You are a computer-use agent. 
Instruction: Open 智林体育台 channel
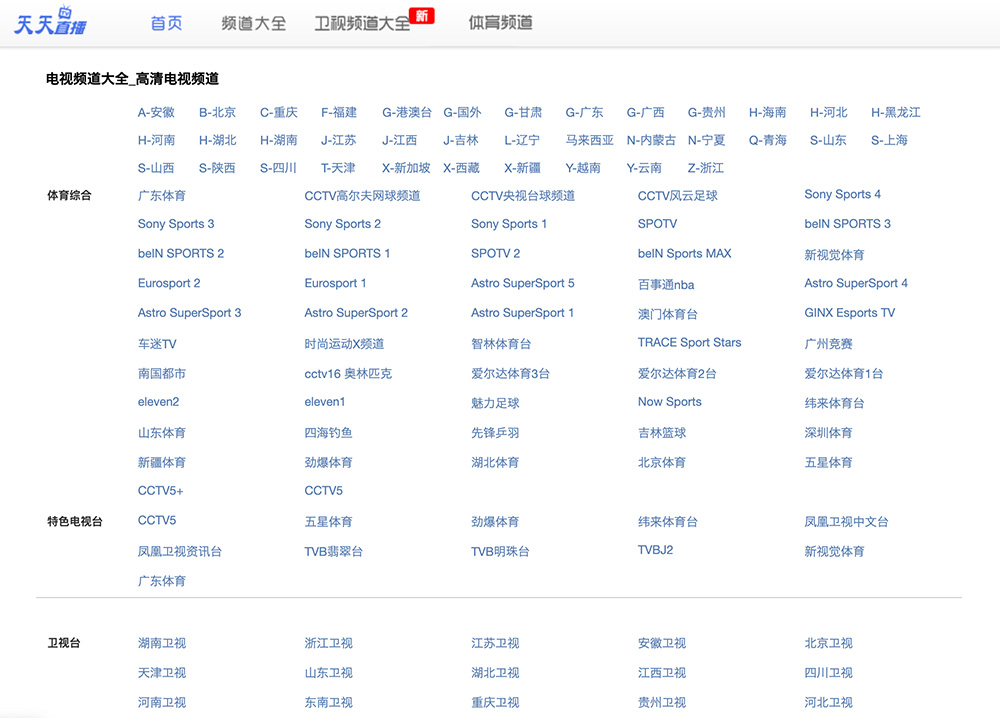tap(501, 344)
